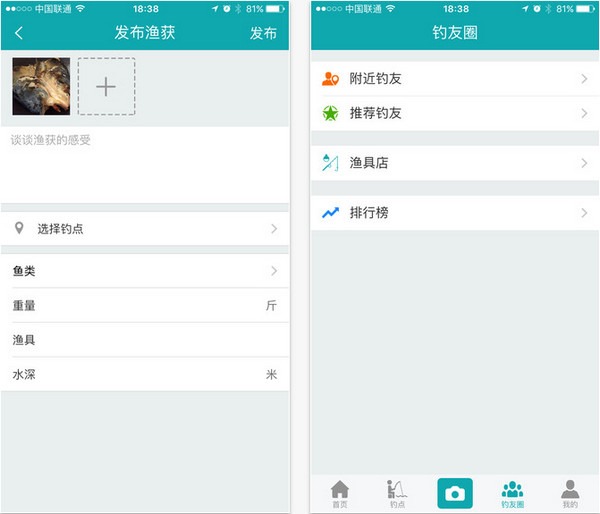Screen dimensions: 600x514
Task: Open 附近钓友 list entry
Action: 455,79
